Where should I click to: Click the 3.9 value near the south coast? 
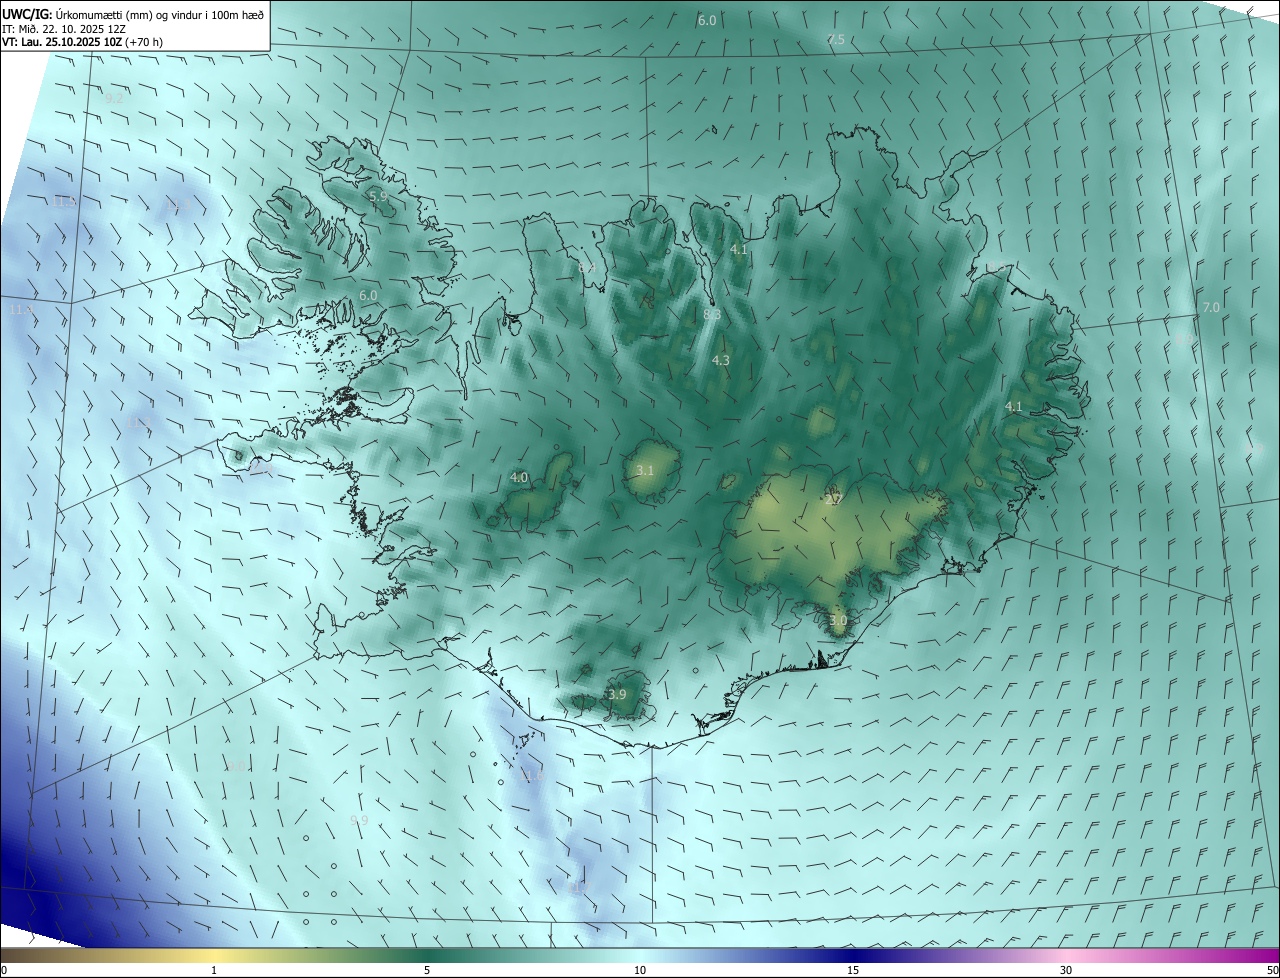[x=617, y=694]
